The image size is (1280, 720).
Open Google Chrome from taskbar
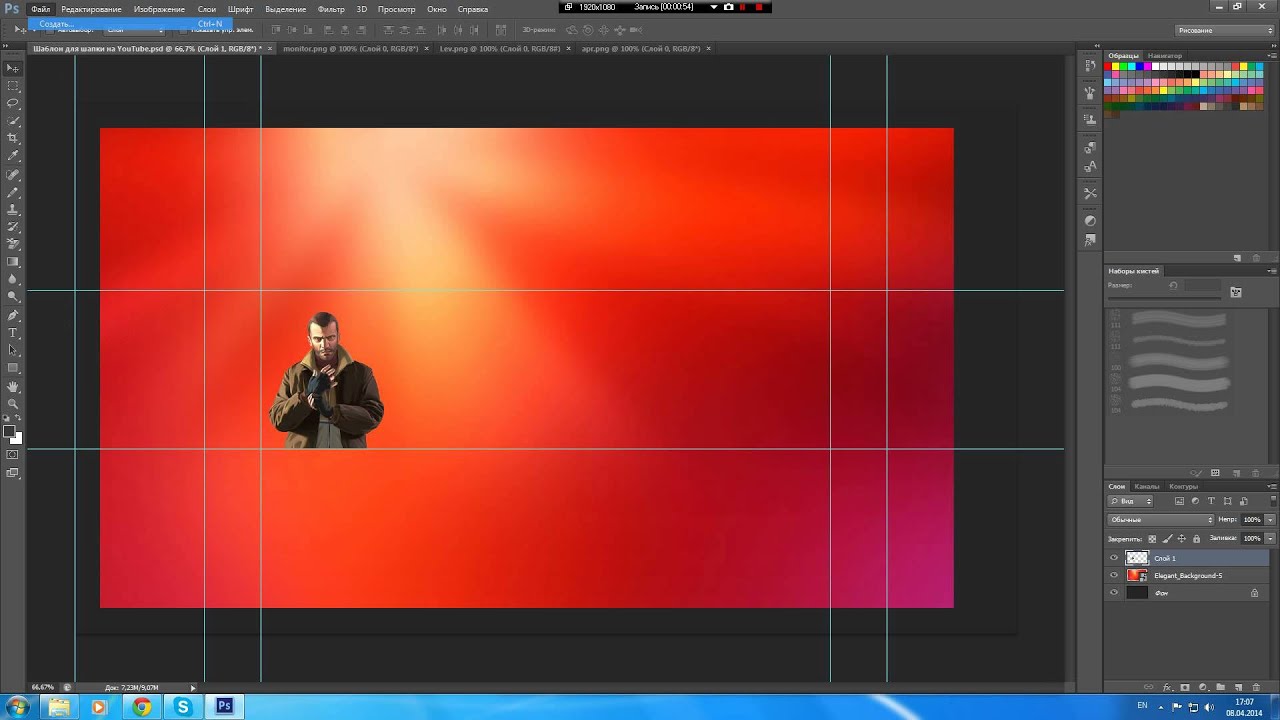[x=141, y=707]
